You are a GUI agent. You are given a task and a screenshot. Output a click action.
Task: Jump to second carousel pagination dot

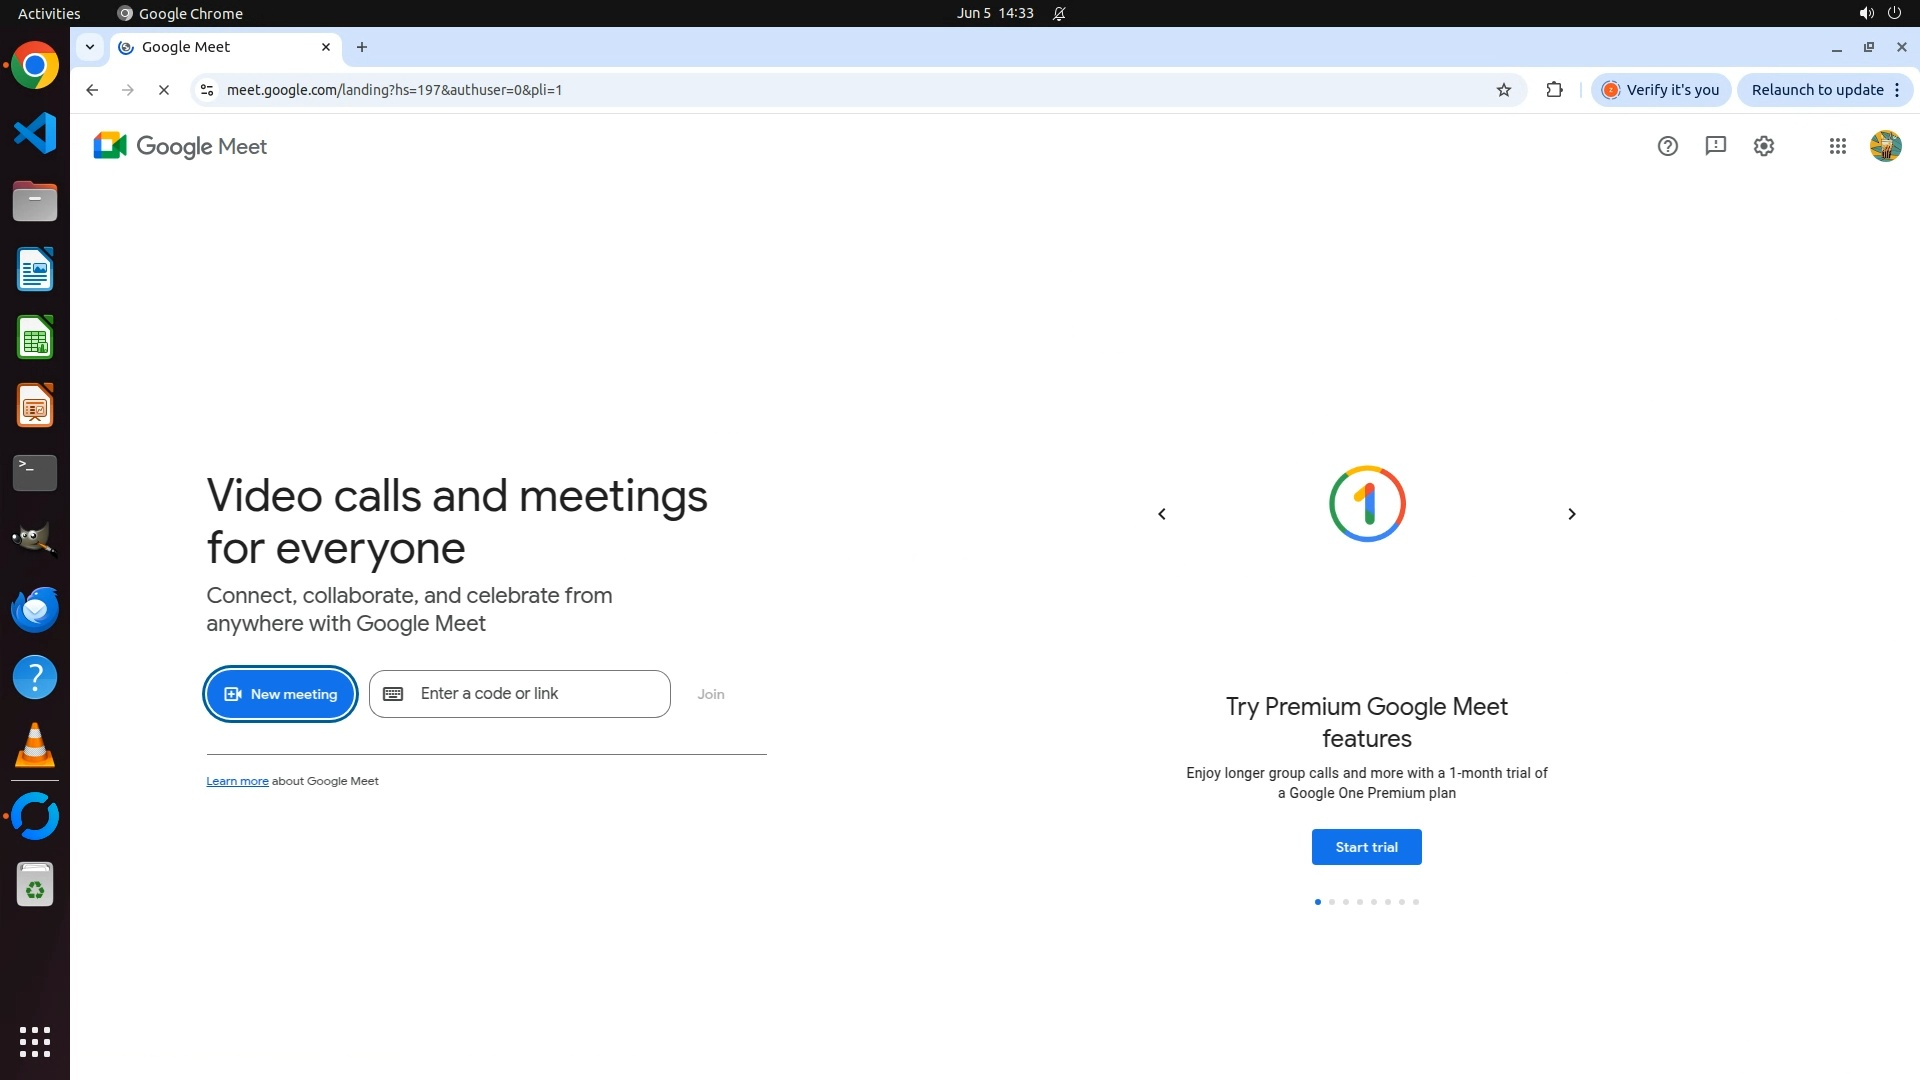coord(1331,902)
